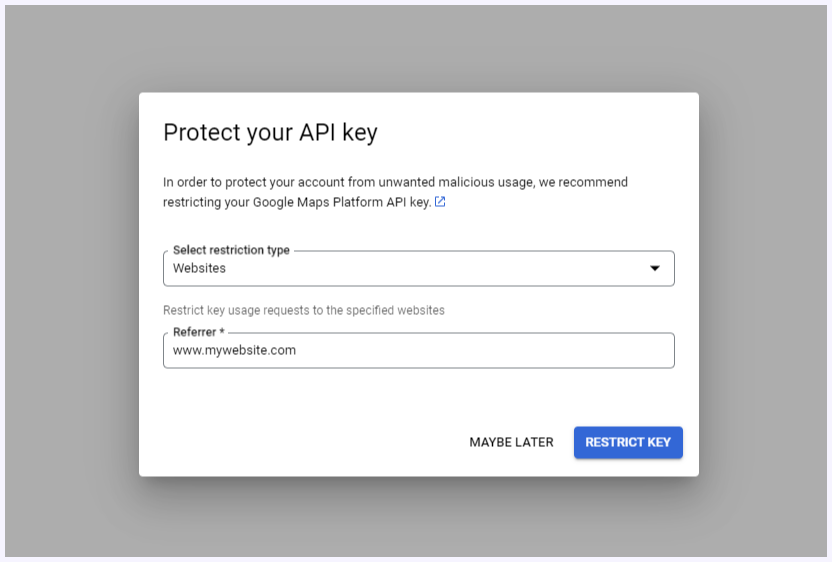Choose MAYBE LATER to skip restriction
Viewport: 832px width, 562px height.
tap(512, 442)
